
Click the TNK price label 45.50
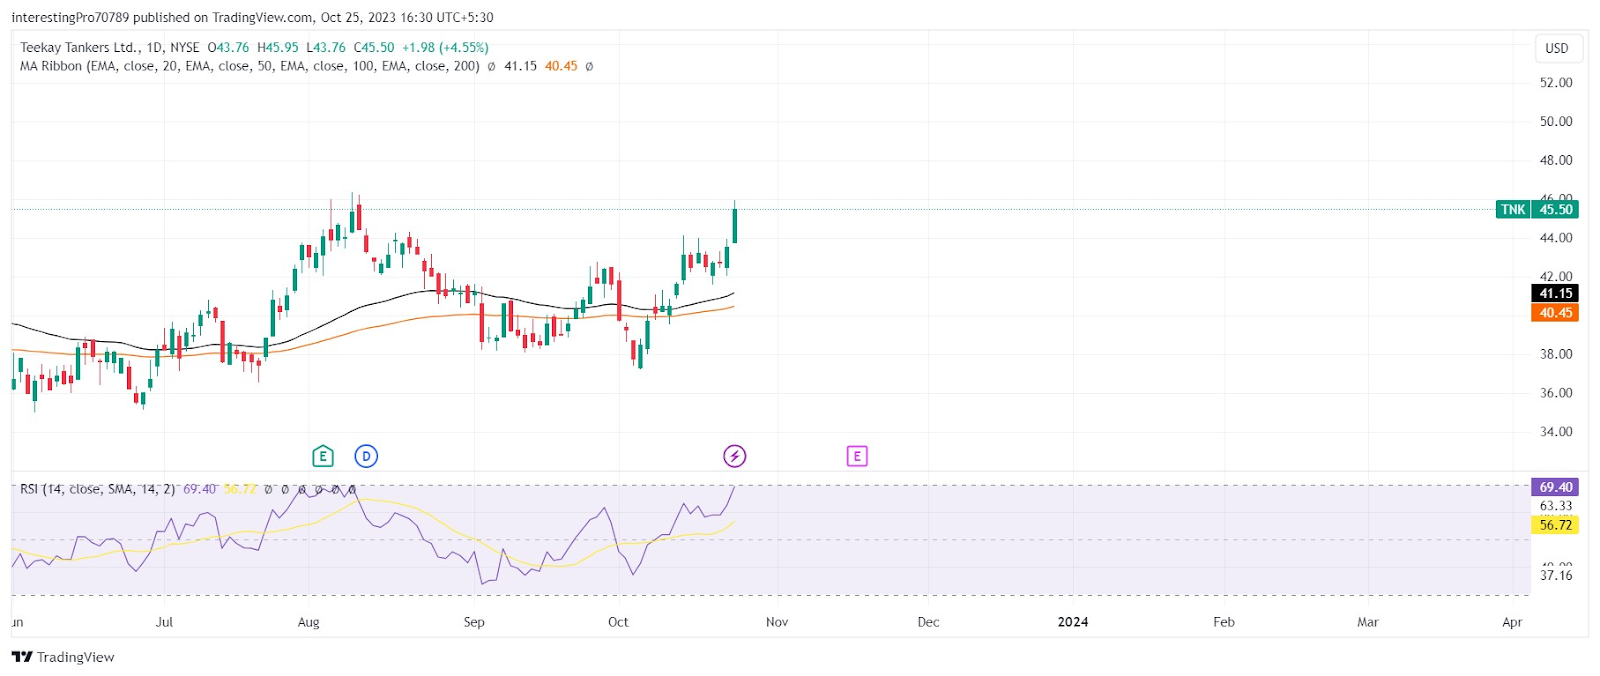pyautogui.click(x=1537, y=209)
